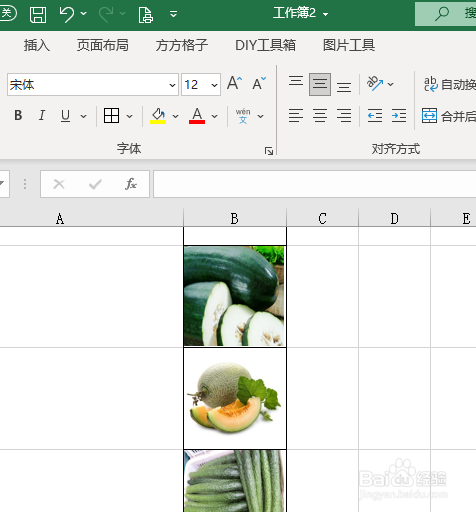Open the 插入 ribbon tab
476x512 pixels.
[37, 45]
